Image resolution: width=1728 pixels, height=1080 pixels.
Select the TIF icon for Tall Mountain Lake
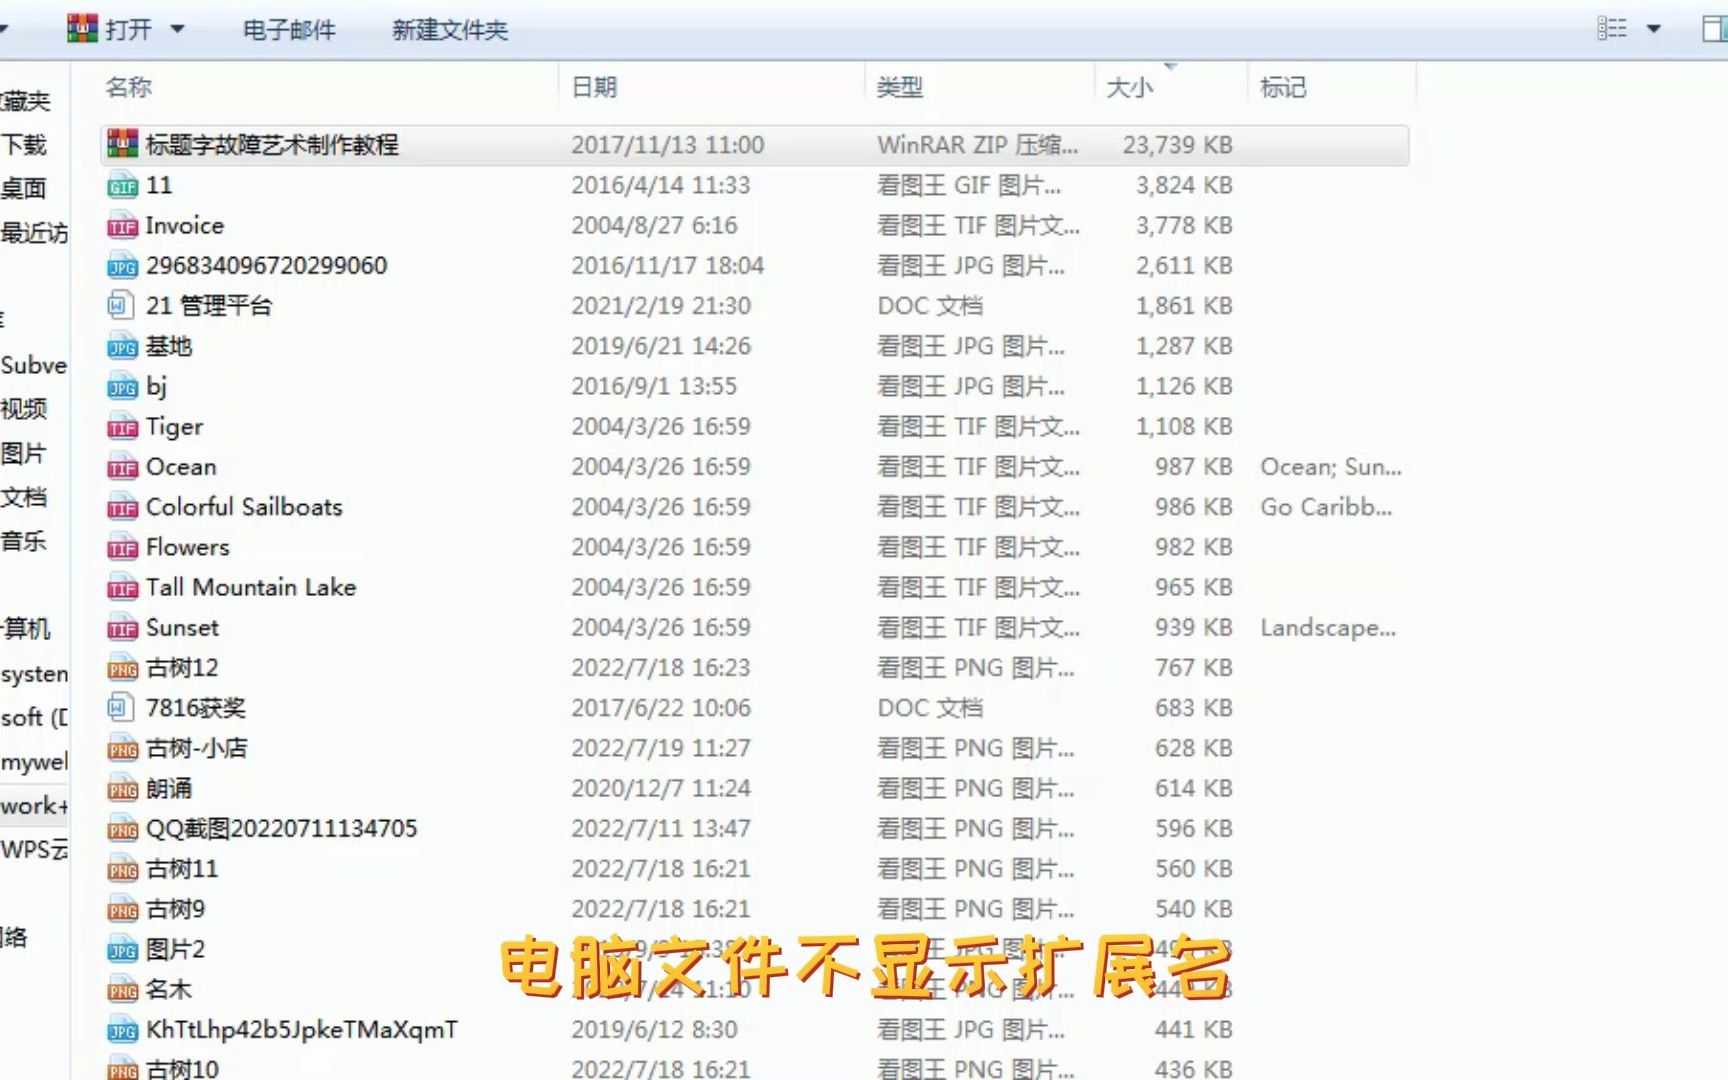(122, 587)
